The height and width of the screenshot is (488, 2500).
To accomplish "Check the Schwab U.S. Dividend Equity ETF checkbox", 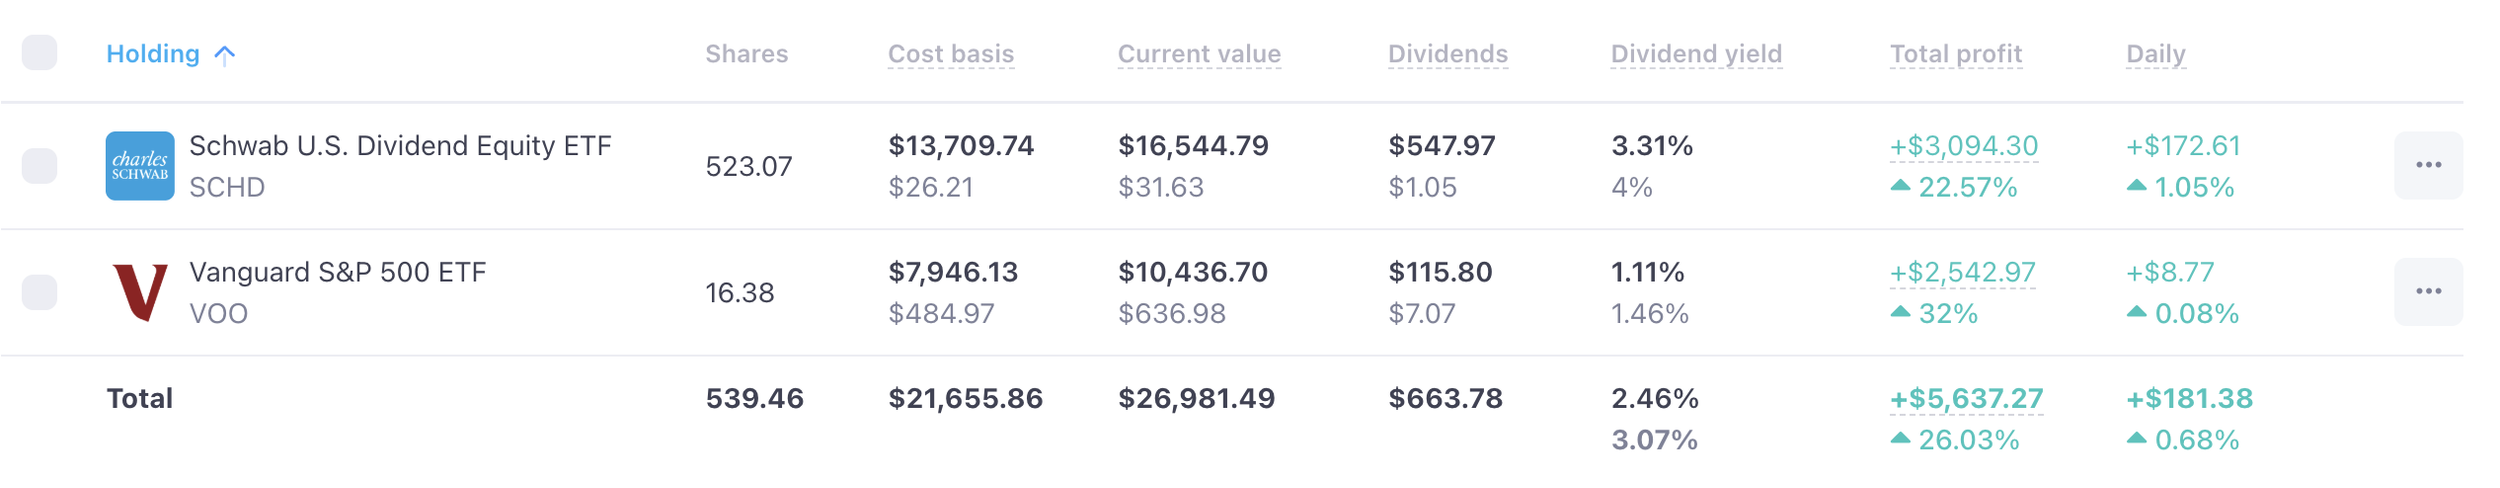I will 40,166.
